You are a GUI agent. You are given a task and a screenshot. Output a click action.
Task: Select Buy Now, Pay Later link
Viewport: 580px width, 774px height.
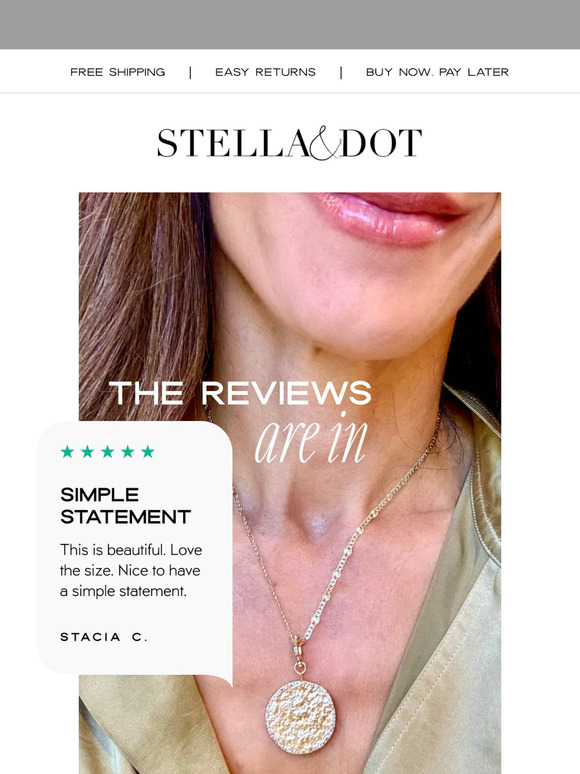coord(437,72)
